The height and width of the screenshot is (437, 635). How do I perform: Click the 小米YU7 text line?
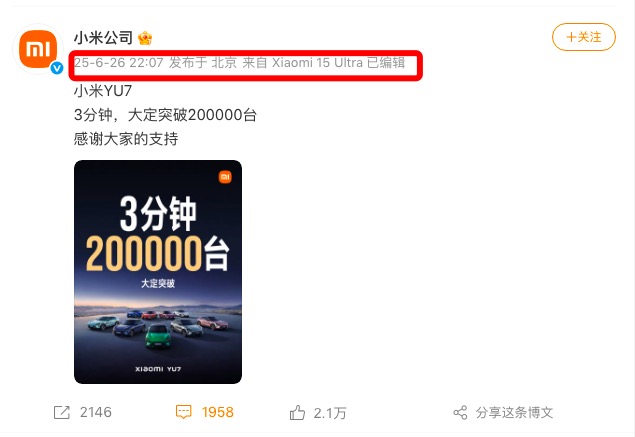pos(103,91)
